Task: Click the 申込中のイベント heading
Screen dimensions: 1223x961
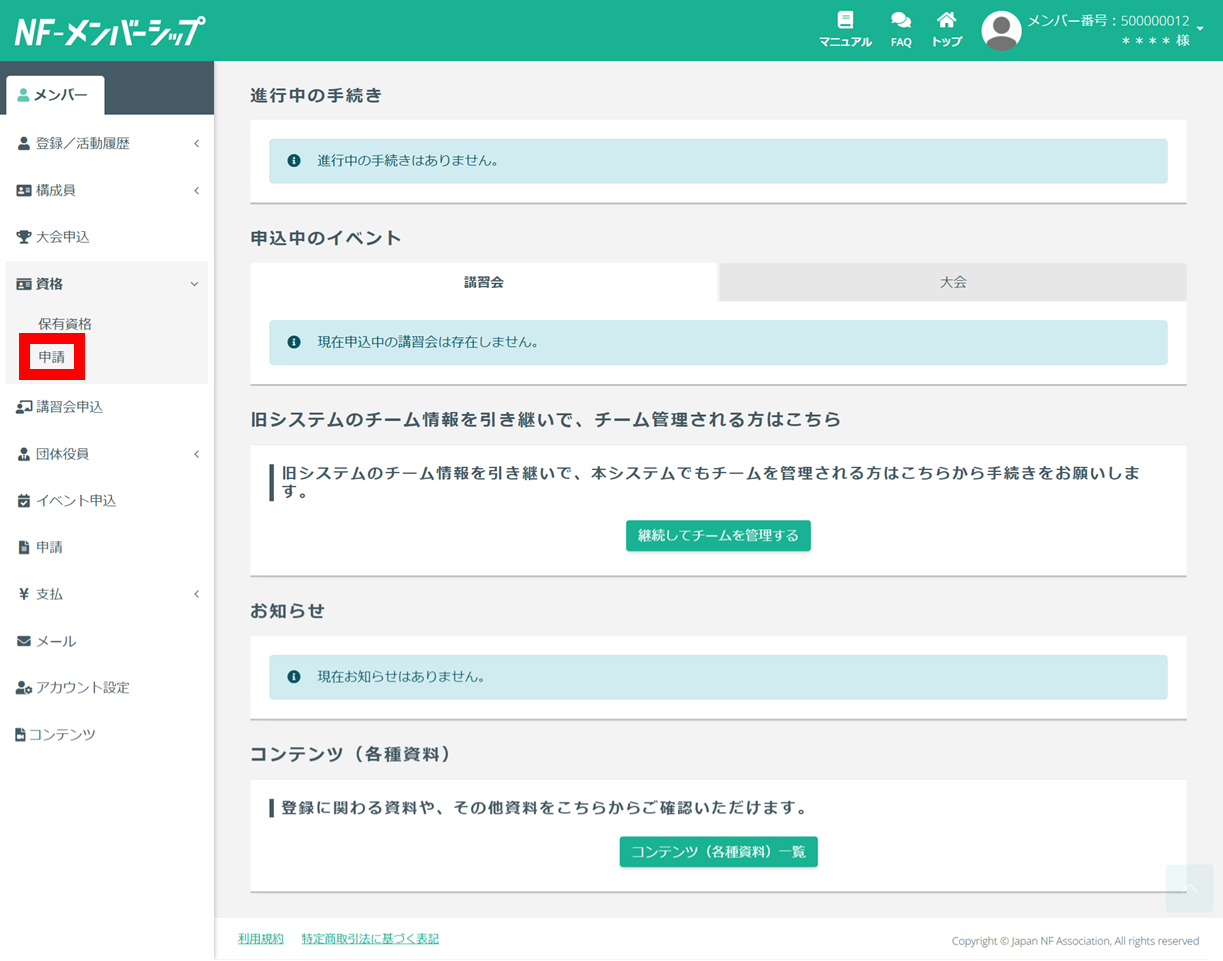Action: (x=325, y=238)
